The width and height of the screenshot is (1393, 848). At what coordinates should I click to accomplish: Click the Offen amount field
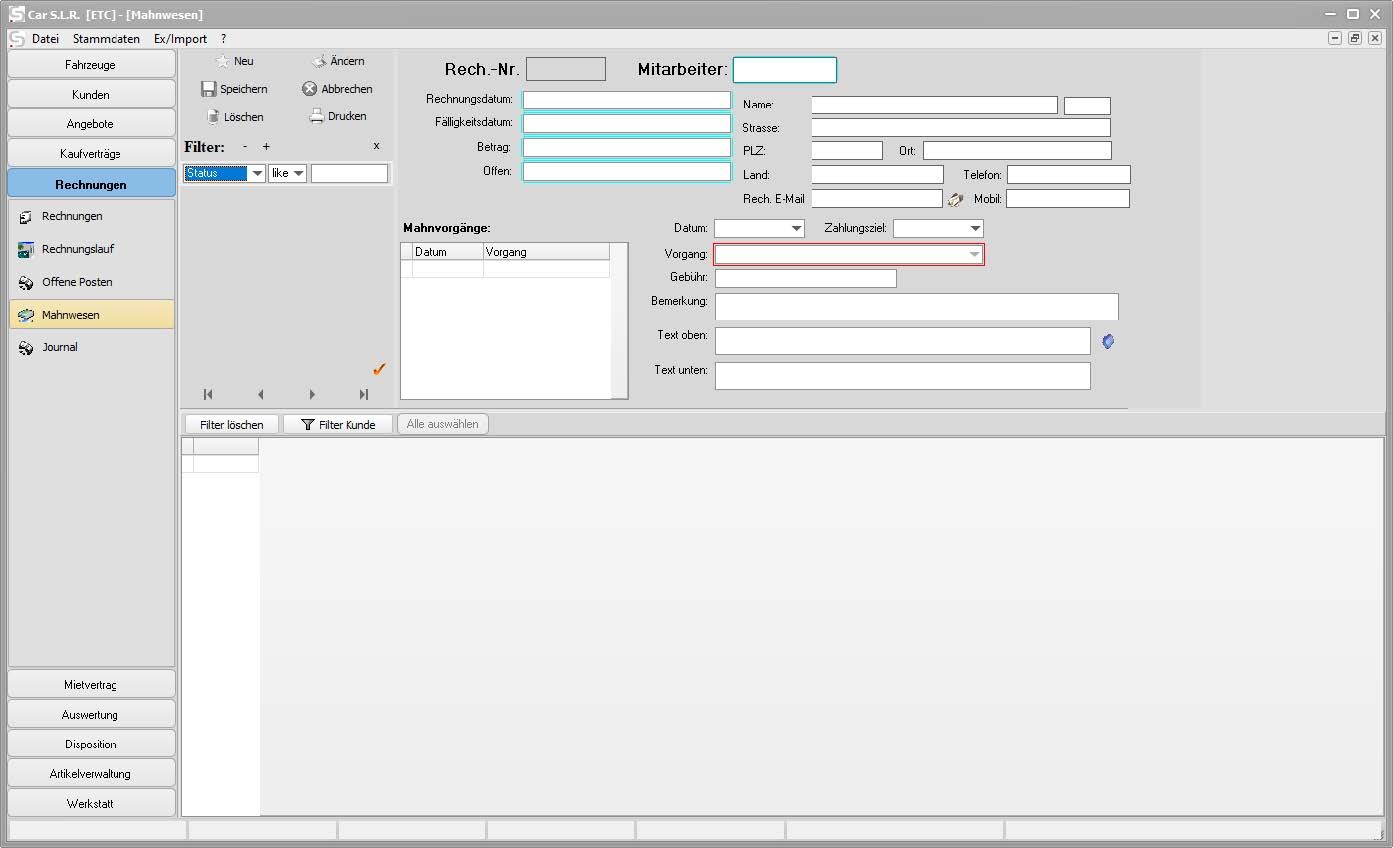tap(627, 171)
